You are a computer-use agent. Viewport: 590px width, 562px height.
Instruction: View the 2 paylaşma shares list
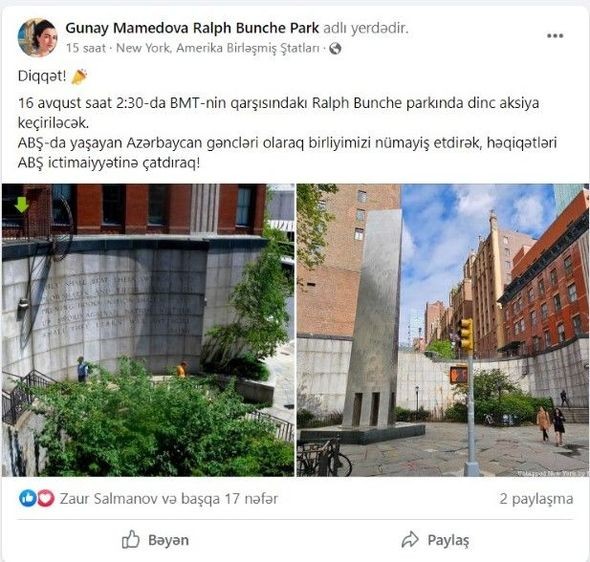[536, 499]
